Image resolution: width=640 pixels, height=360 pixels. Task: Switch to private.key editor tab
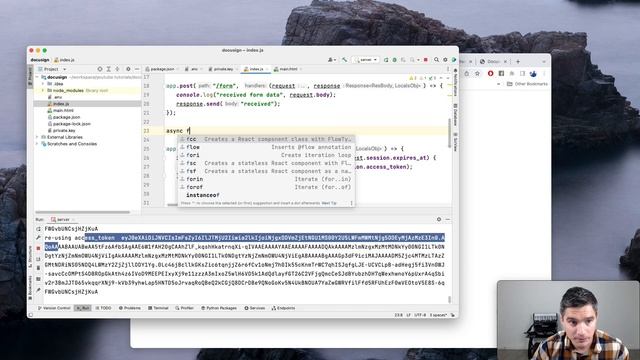(x=222, y=69)
